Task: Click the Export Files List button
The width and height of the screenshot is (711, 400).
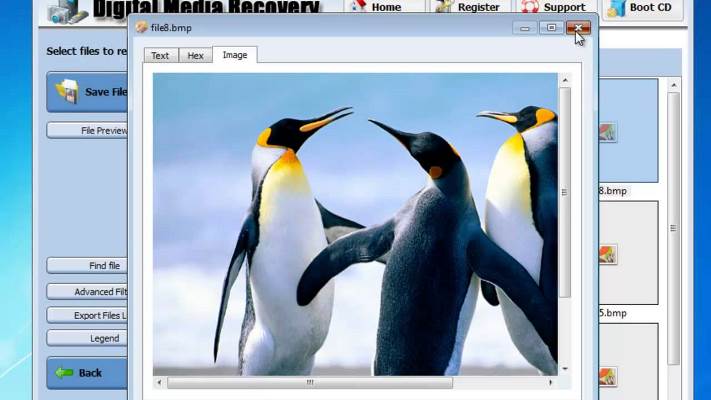Action: coord(88,315)
